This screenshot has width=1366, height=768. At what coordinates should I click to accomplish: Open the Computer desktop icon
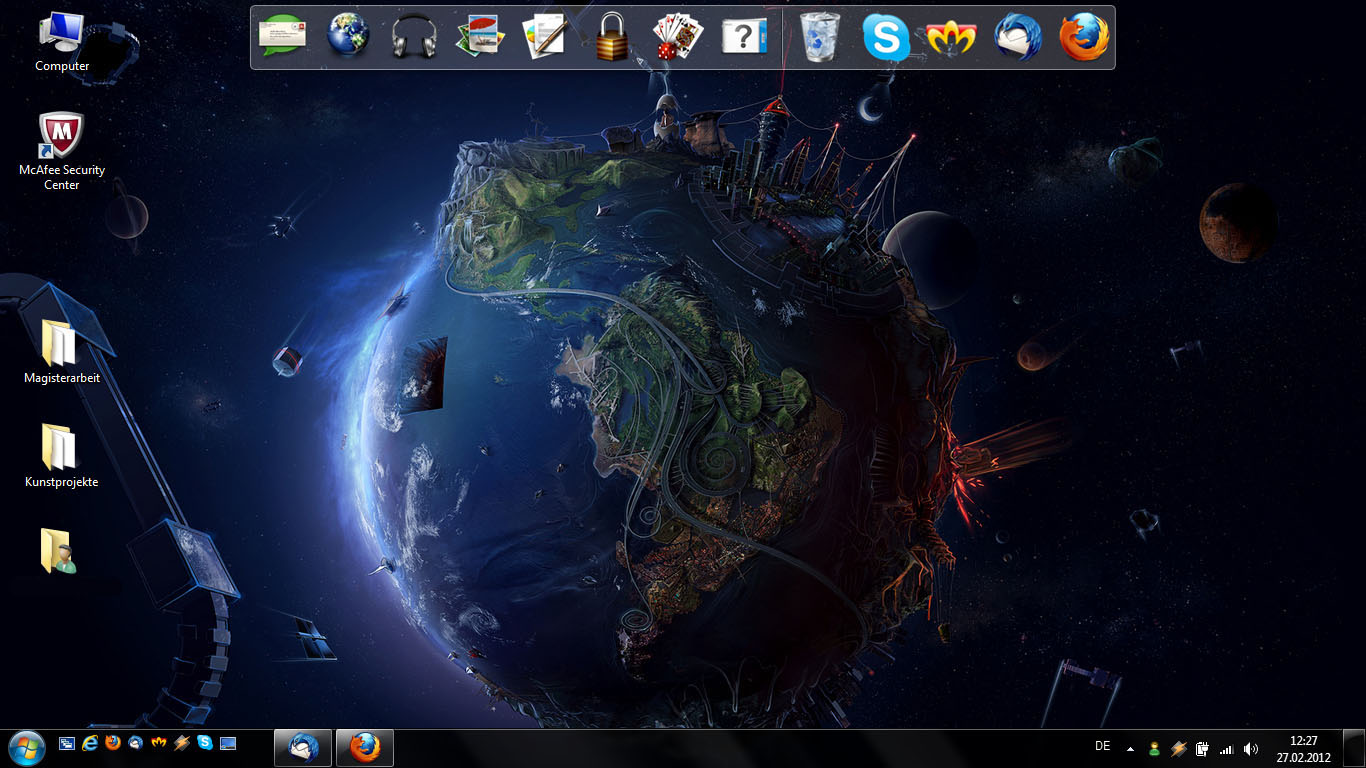pyautogui.click(x=62, y=42)
